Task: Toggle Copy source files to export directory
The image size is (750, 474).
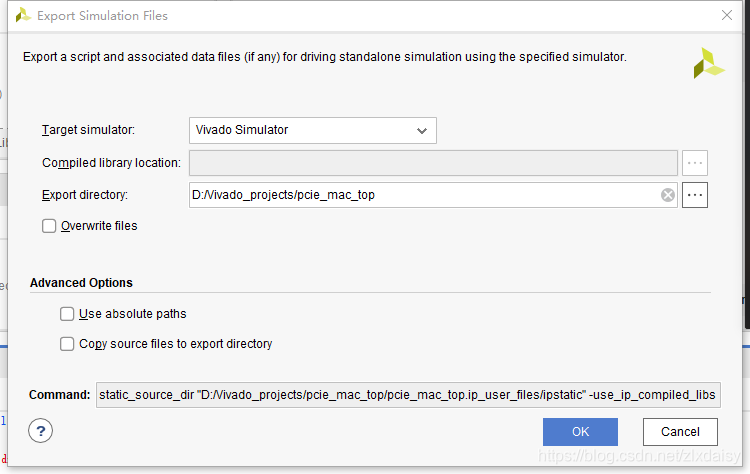Action: pyautogui.click(x=67, y=344)
